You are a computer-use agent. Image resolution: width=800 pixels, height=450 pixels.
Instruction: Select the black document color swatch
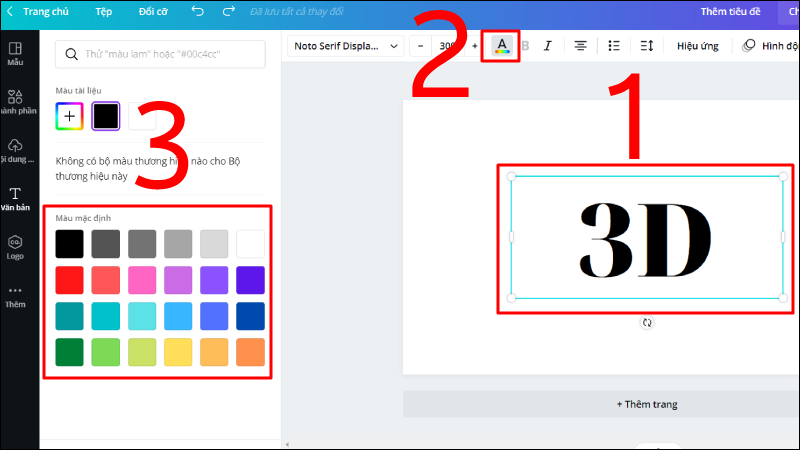106,116
